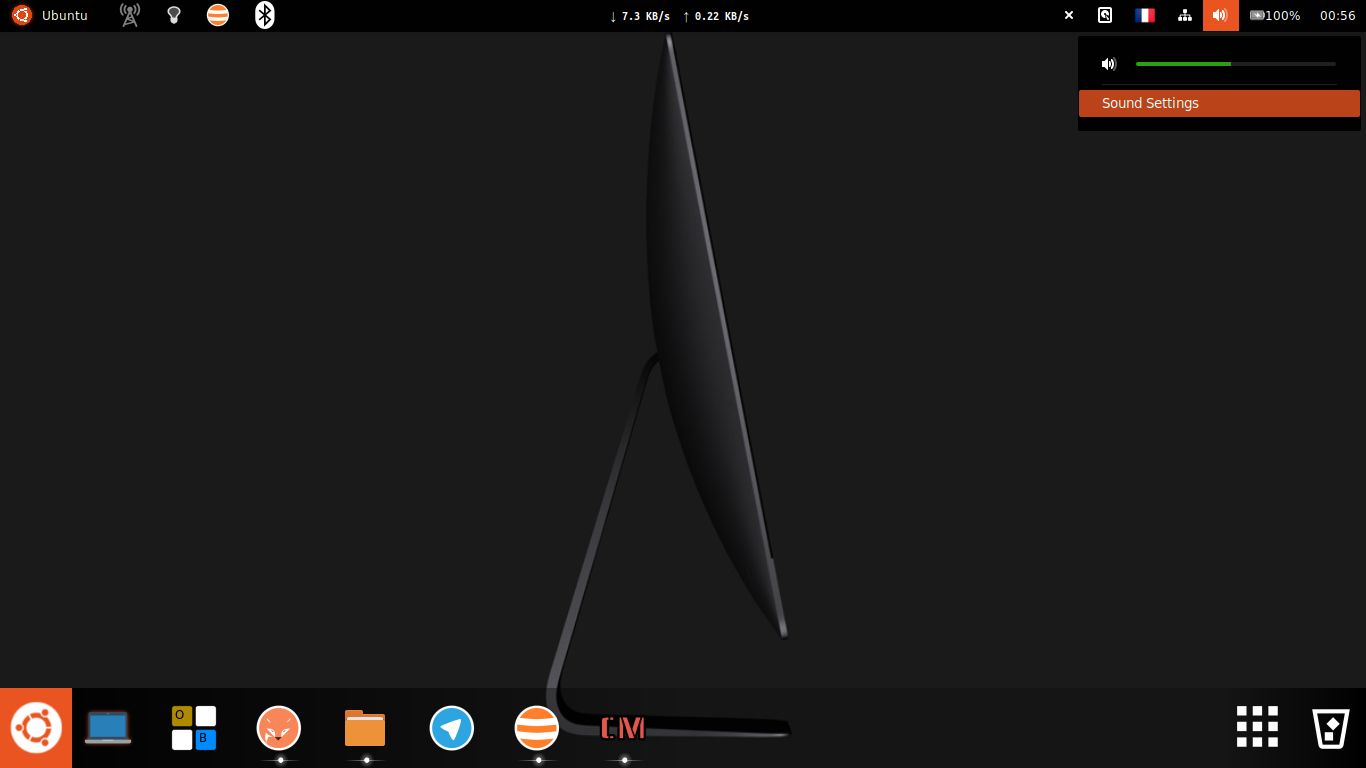Open the Bluetooth indicator in the top panel
Screen dimensions: 1366x768
coord(264,15)
